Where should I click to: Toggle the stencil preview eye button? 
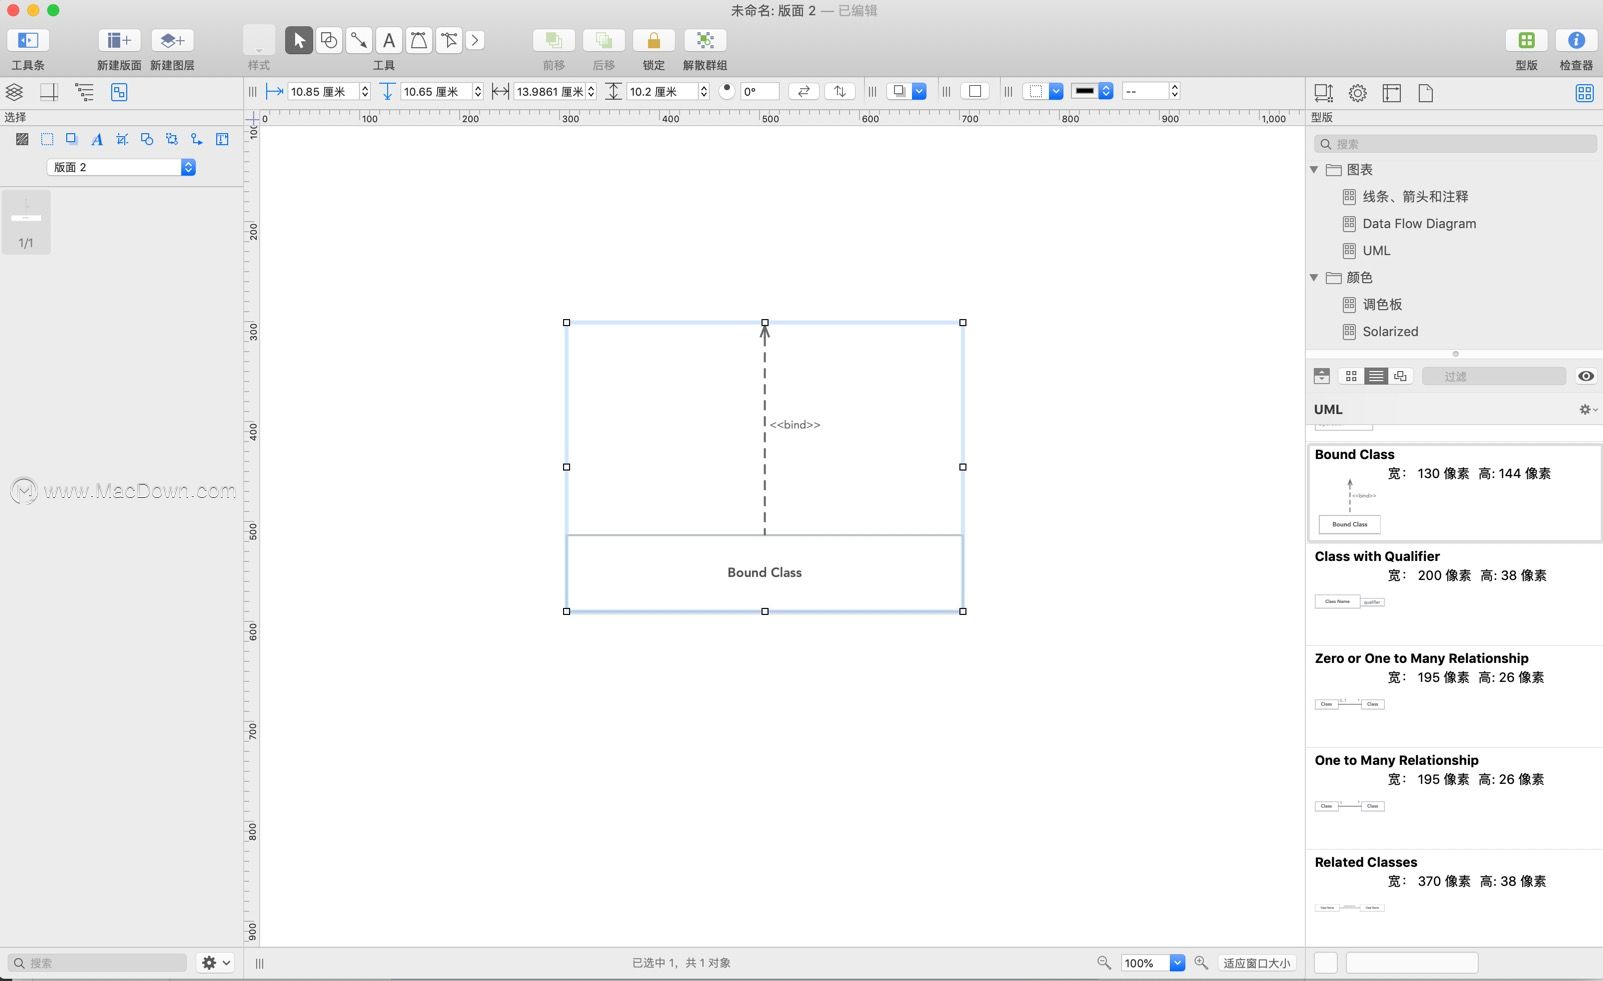(x=1585, y=376)
